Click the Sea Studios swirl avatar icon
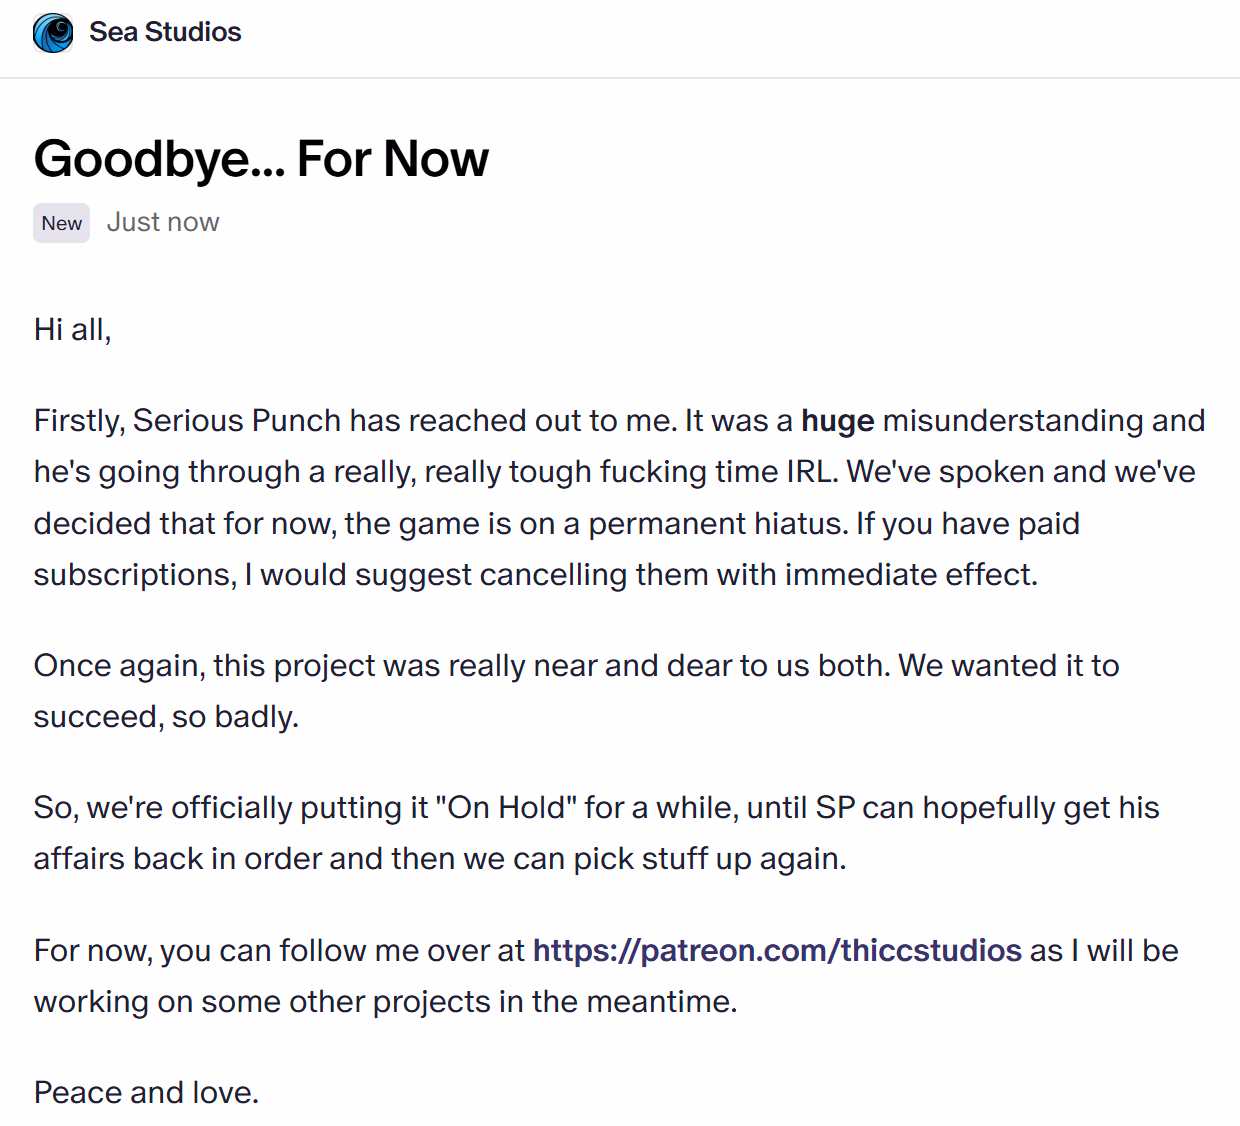This screenshot has height=1126, width=1240. 53,33
